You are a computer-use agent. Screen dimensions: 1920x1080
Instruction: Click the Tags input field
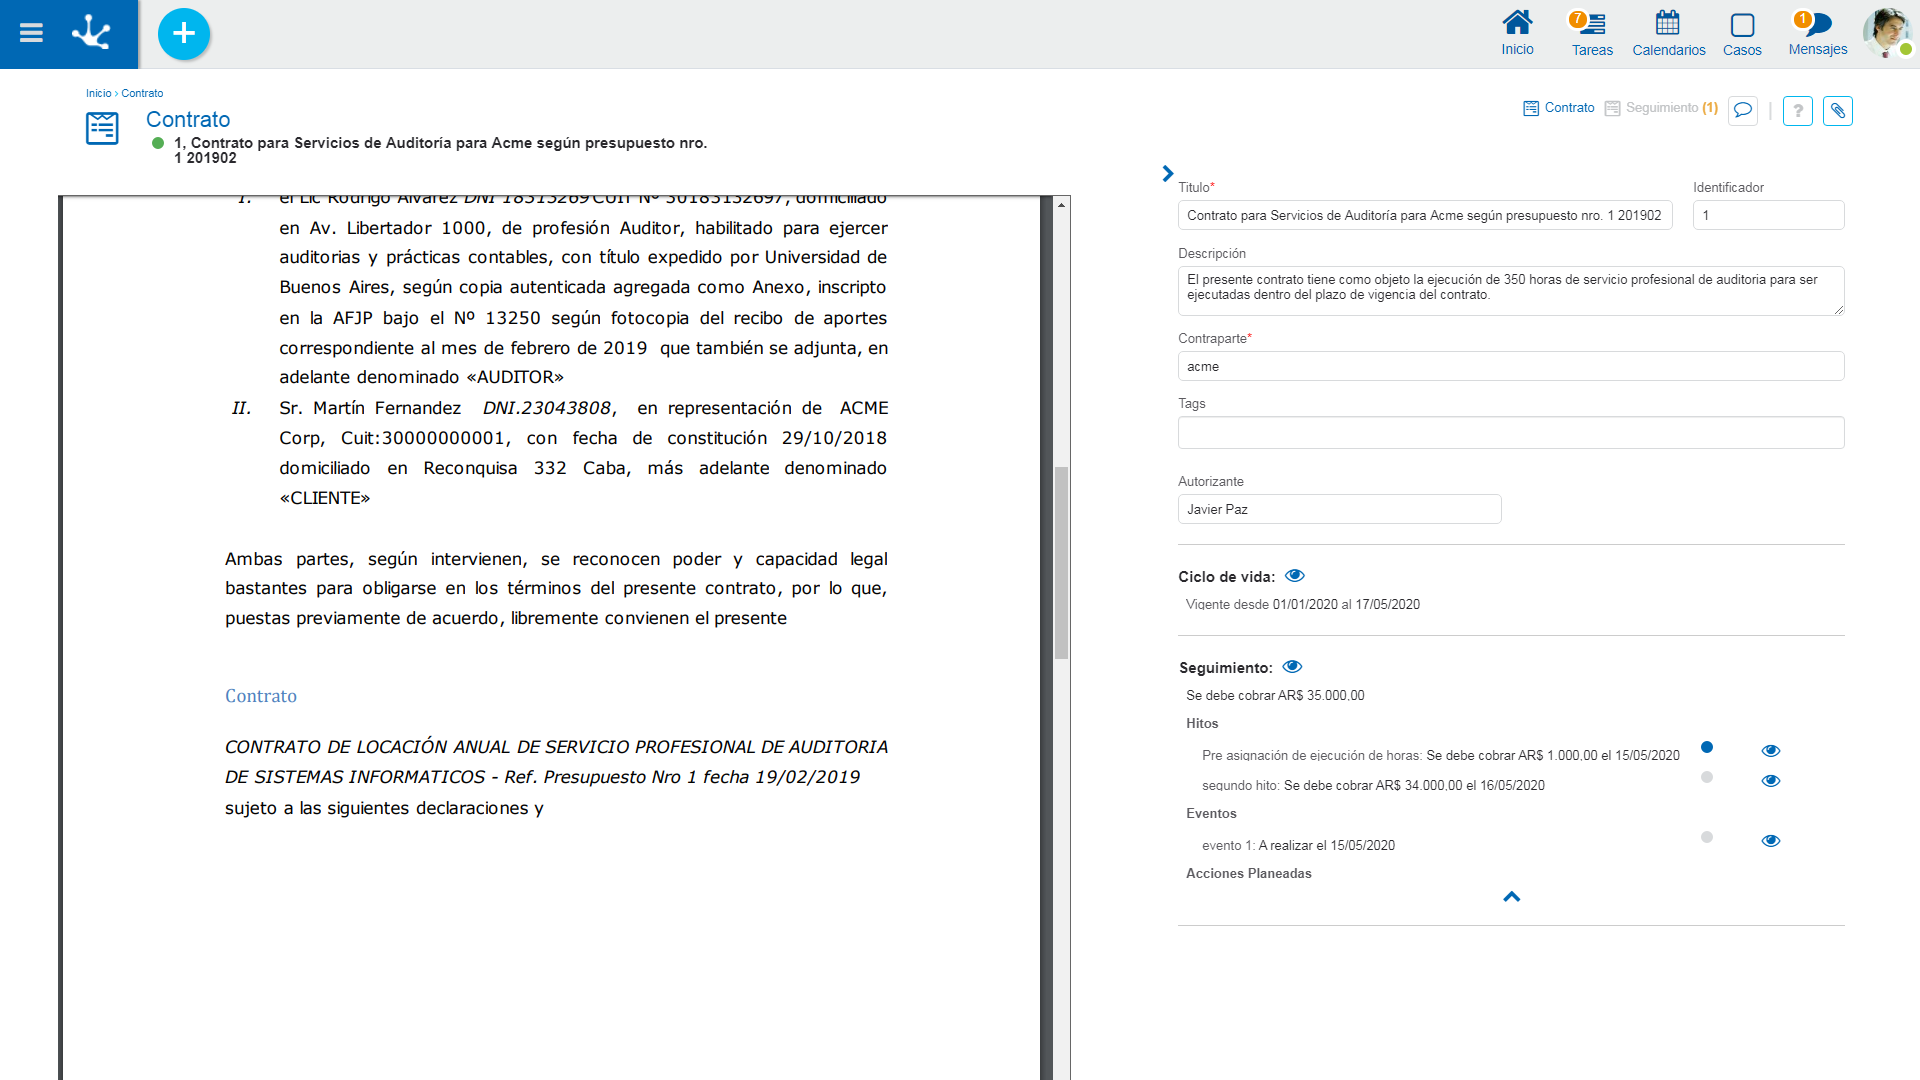tap(1511, 433)
